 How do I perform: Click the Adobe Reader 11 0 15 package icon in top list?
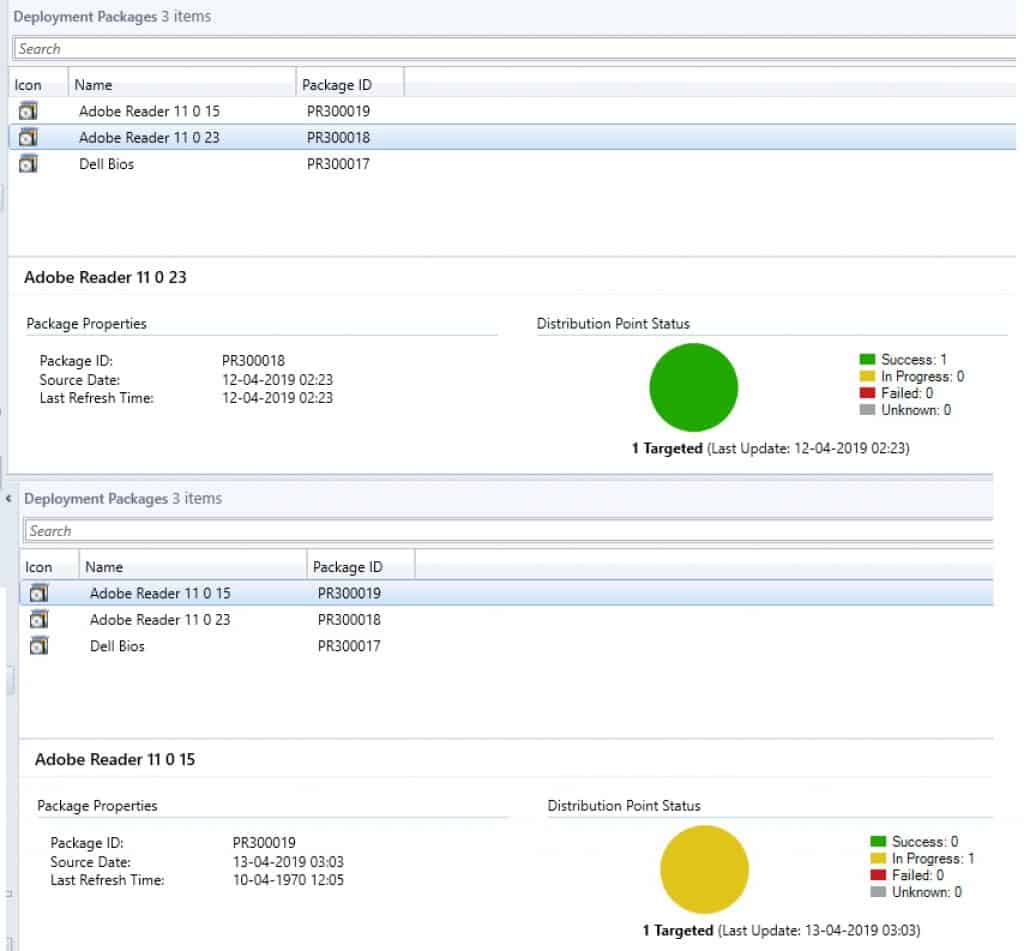tap(27, 111)
